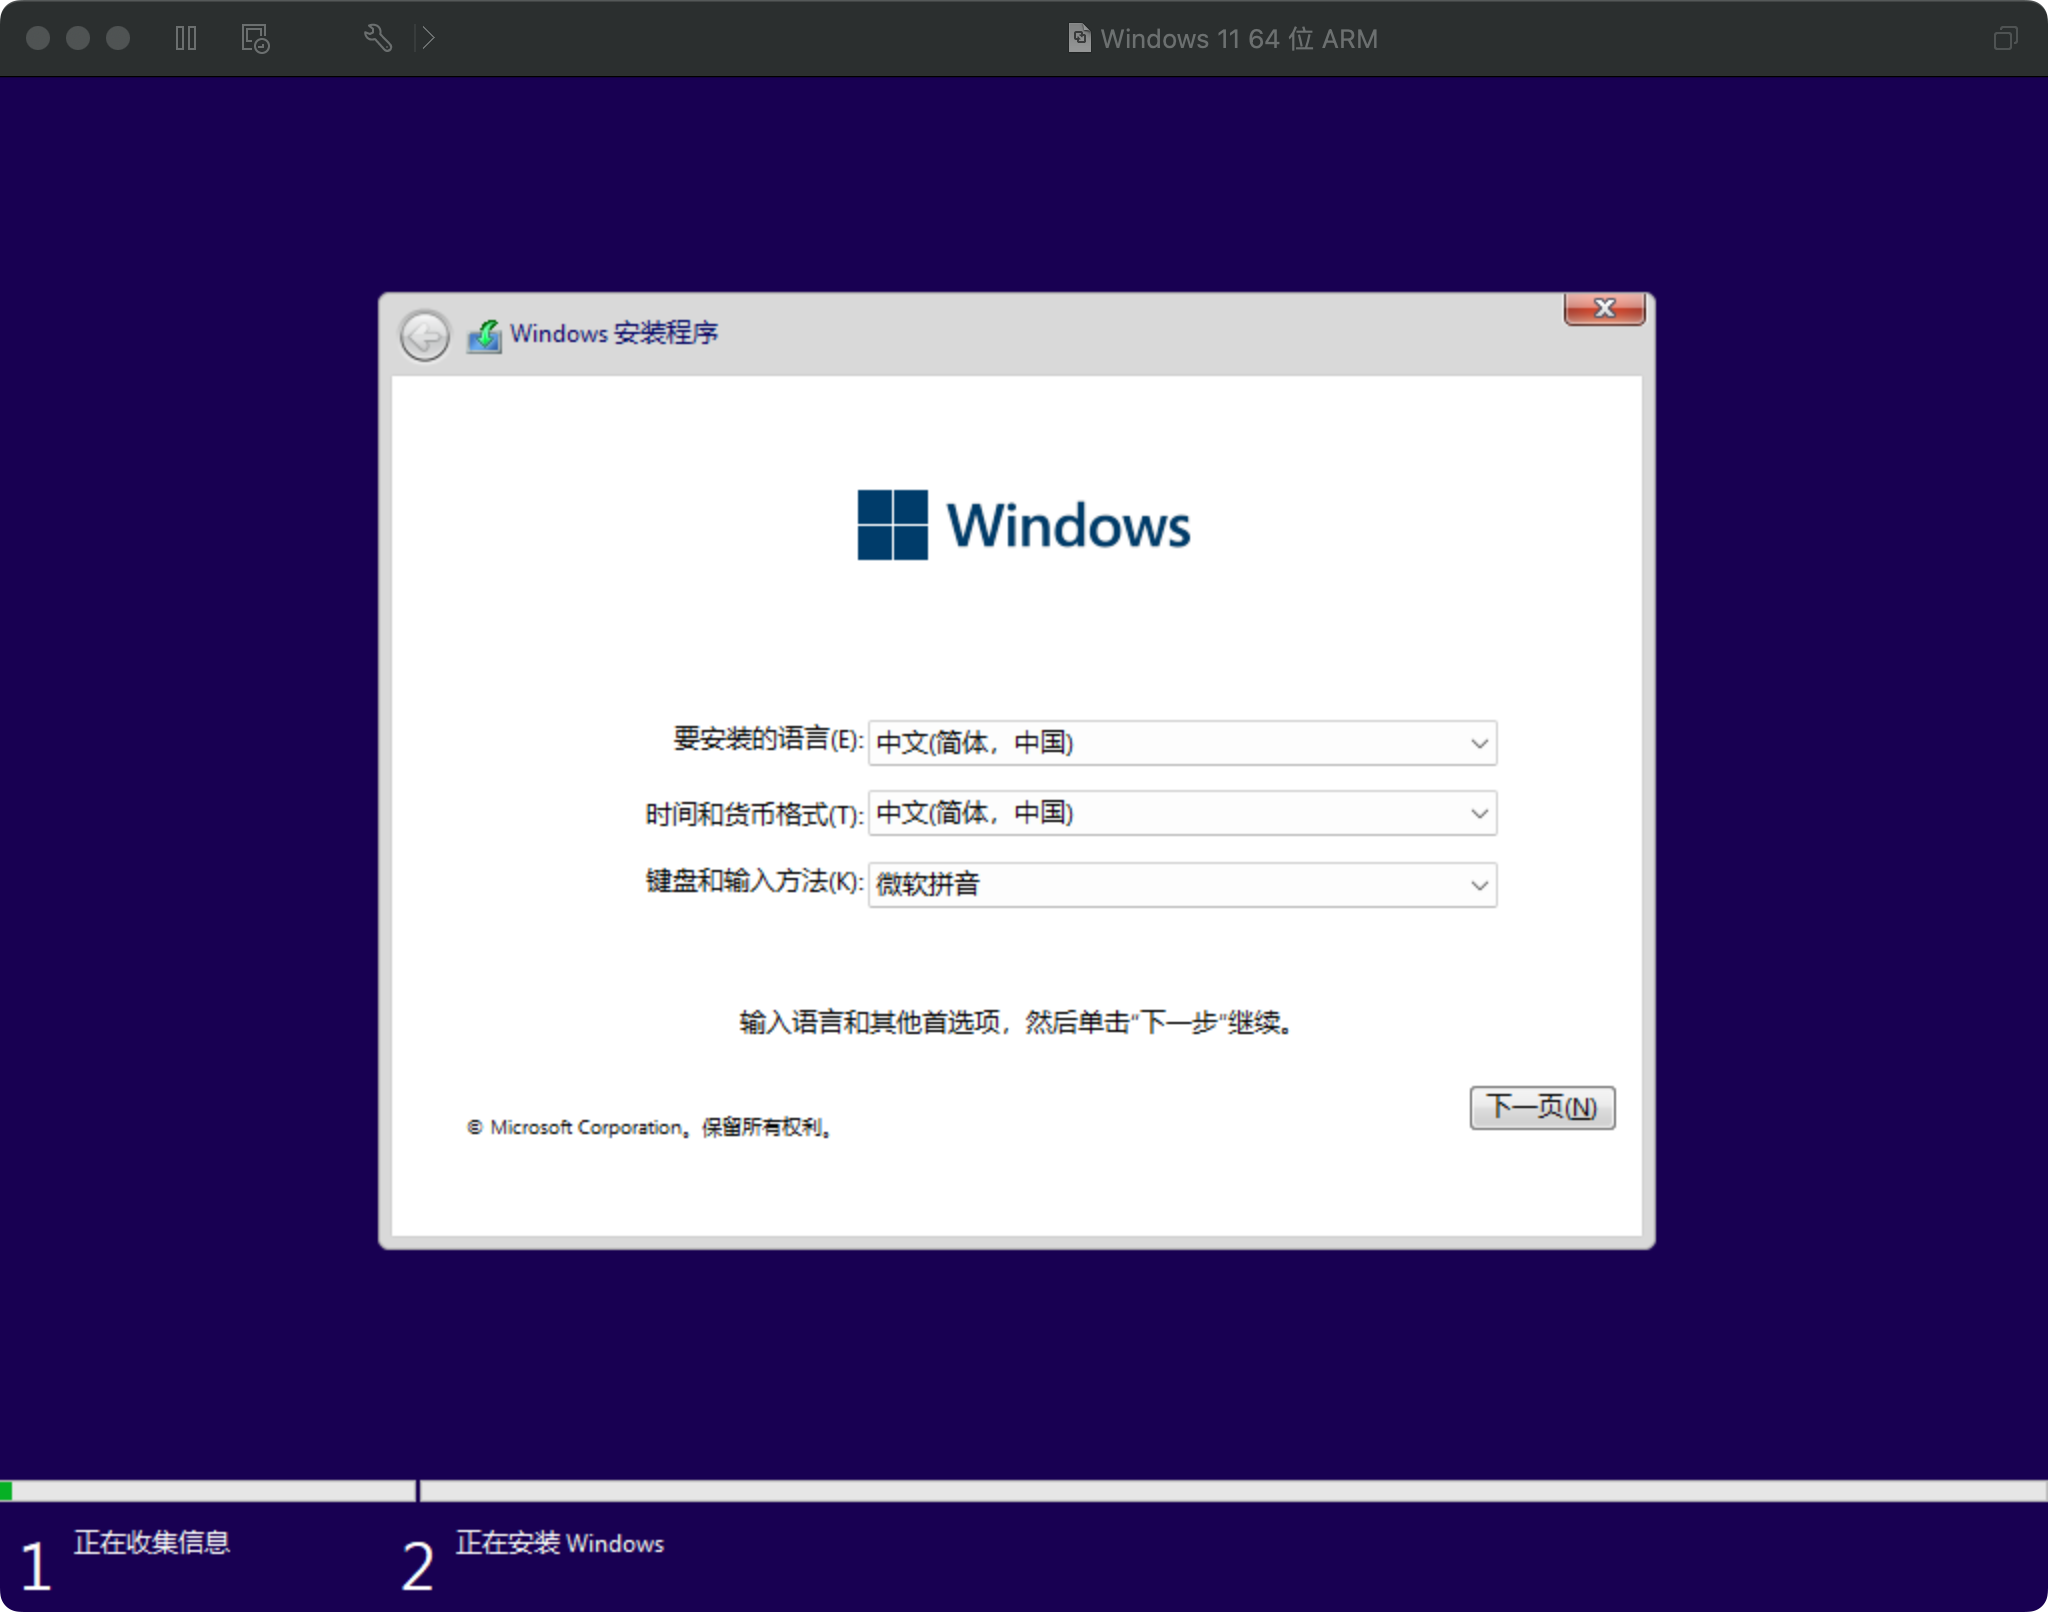The image size is (2048, 1612).
Task: Click the Windows 11 64 位 ARM title document icon
Action: click(x=1079, y=38)
